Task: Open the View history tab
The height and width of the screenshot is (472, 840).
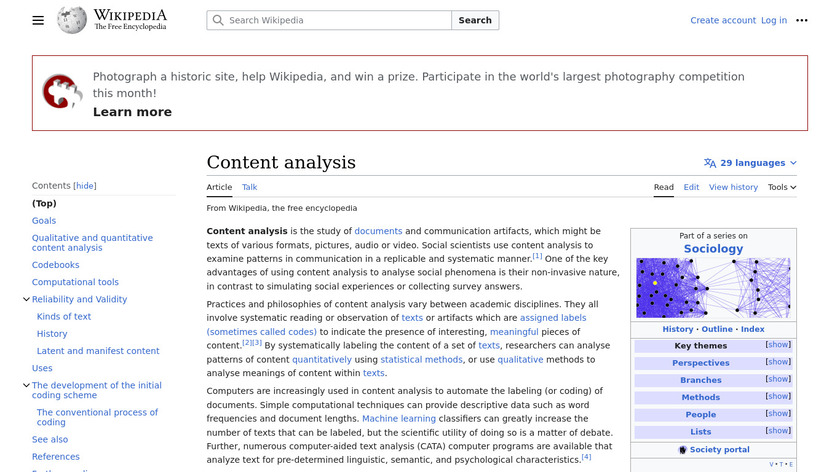Action: pos(733,187)
